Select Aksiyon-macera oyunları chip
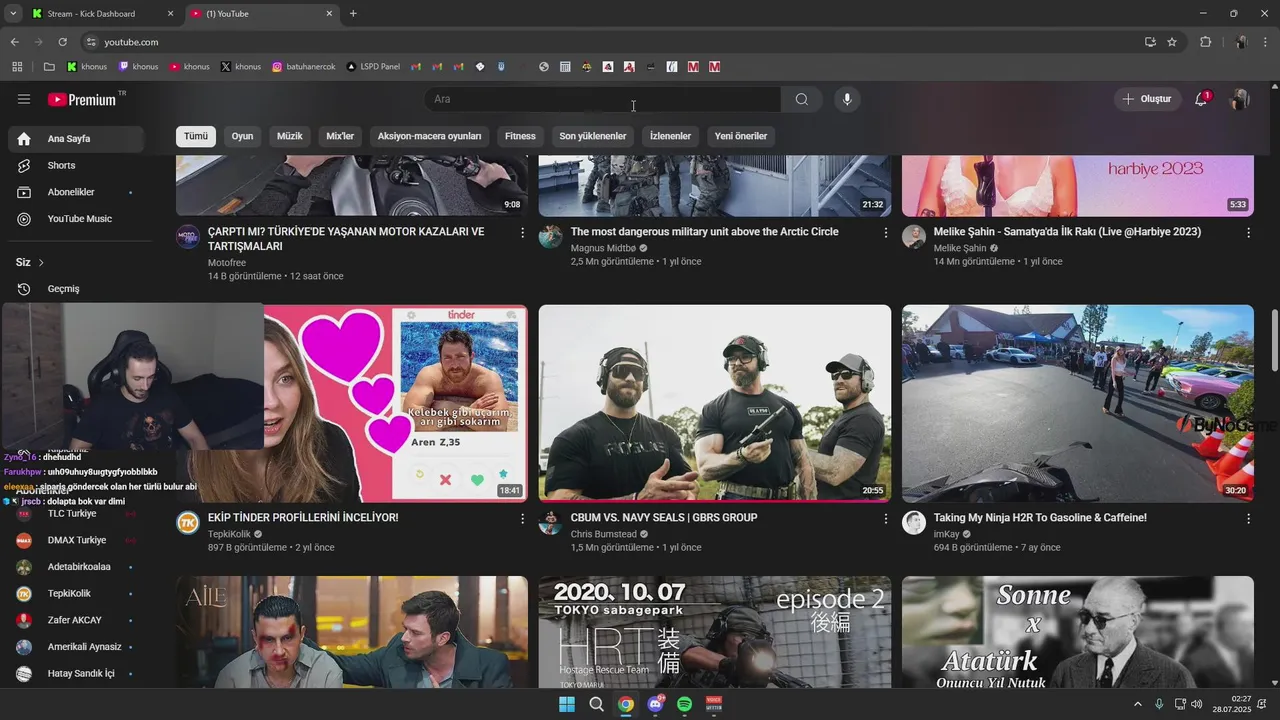 click(430, 136)
